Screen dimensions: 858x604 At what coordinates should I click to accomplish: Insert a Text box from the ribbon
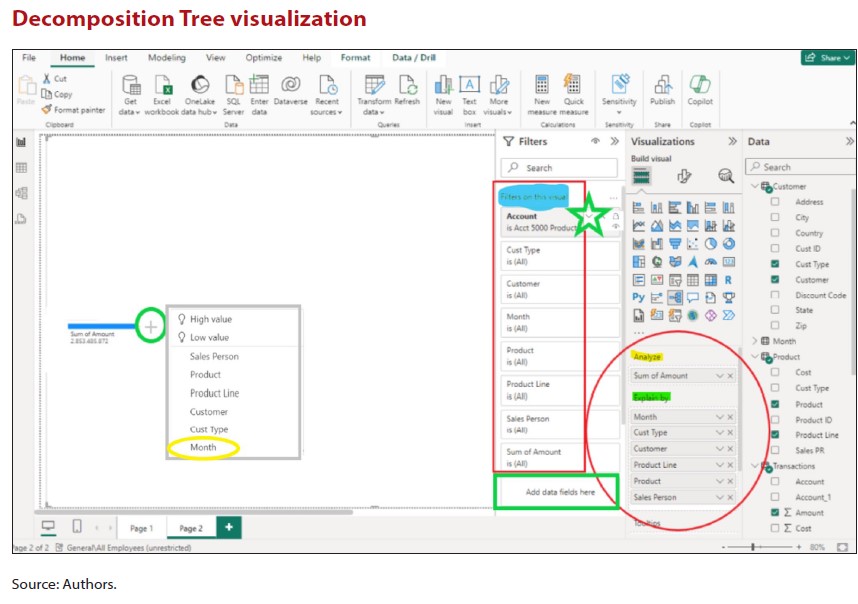pos(469,85)
